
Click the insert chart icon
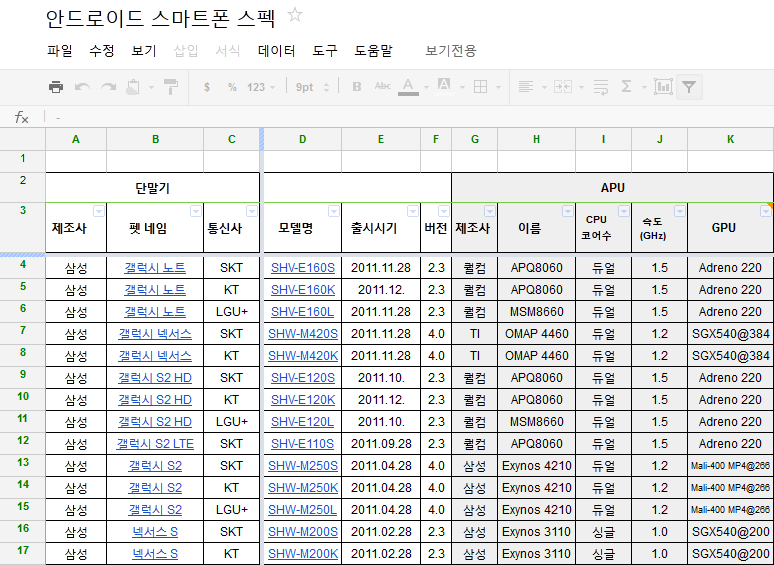coord(662,87)
